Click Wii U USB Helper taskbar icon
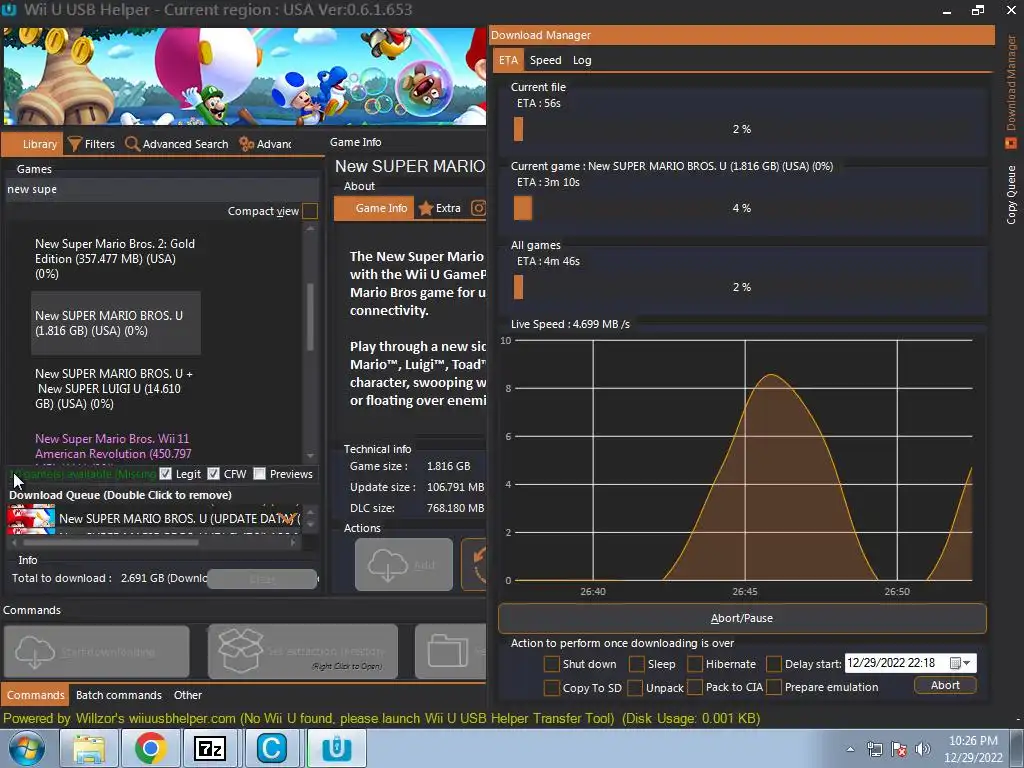1024x768 pixels. coord(337,748)
